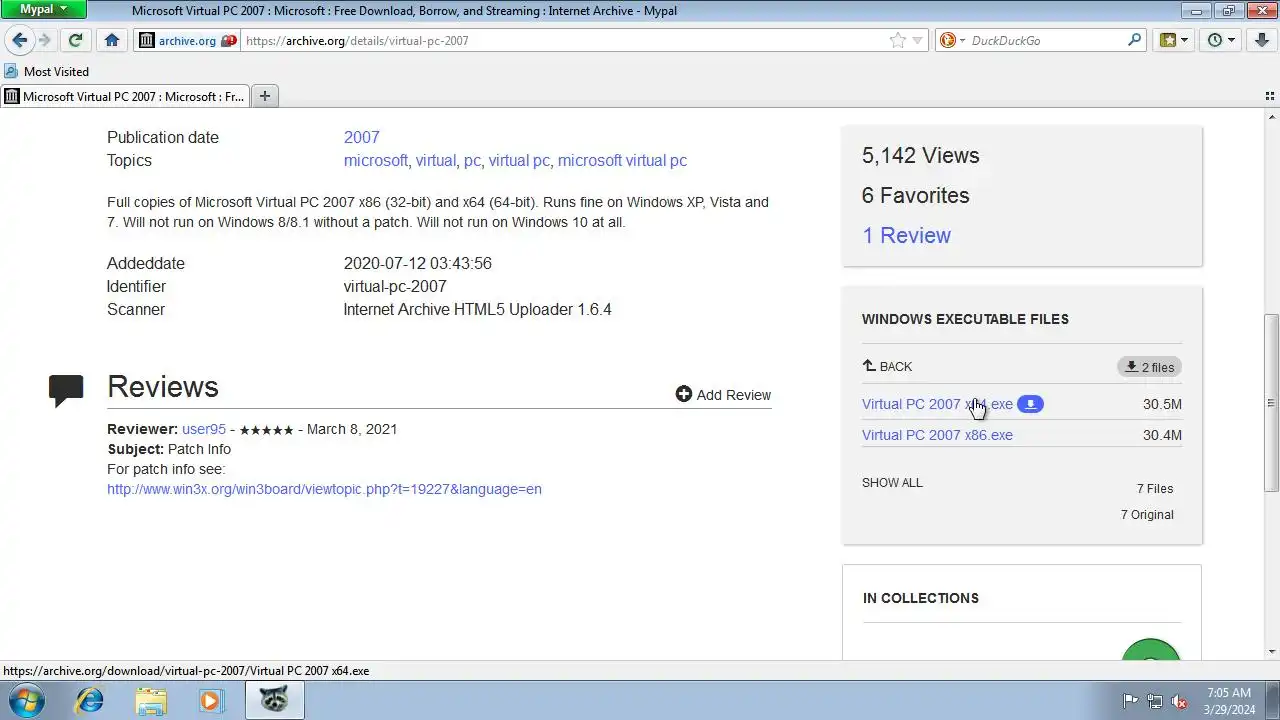Open the DuckDuckGo search engine dropdown
The height and width of the screenshot is (720, 1280).
[x=952, y=40]
